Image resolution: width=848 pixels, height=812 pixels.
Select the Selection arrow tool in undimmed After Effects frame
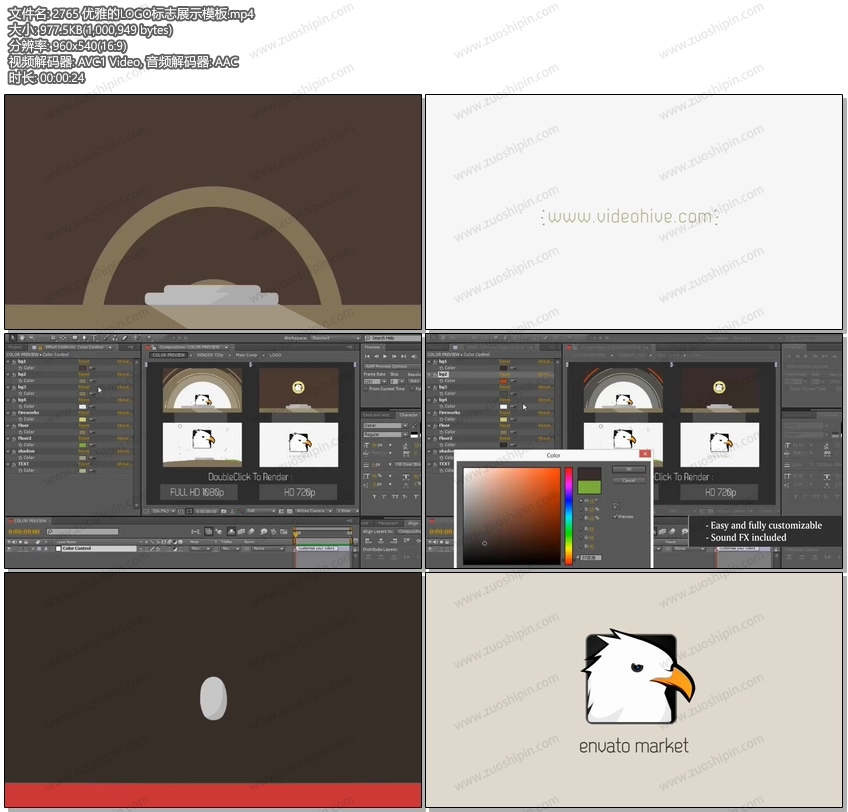(13, 338)
